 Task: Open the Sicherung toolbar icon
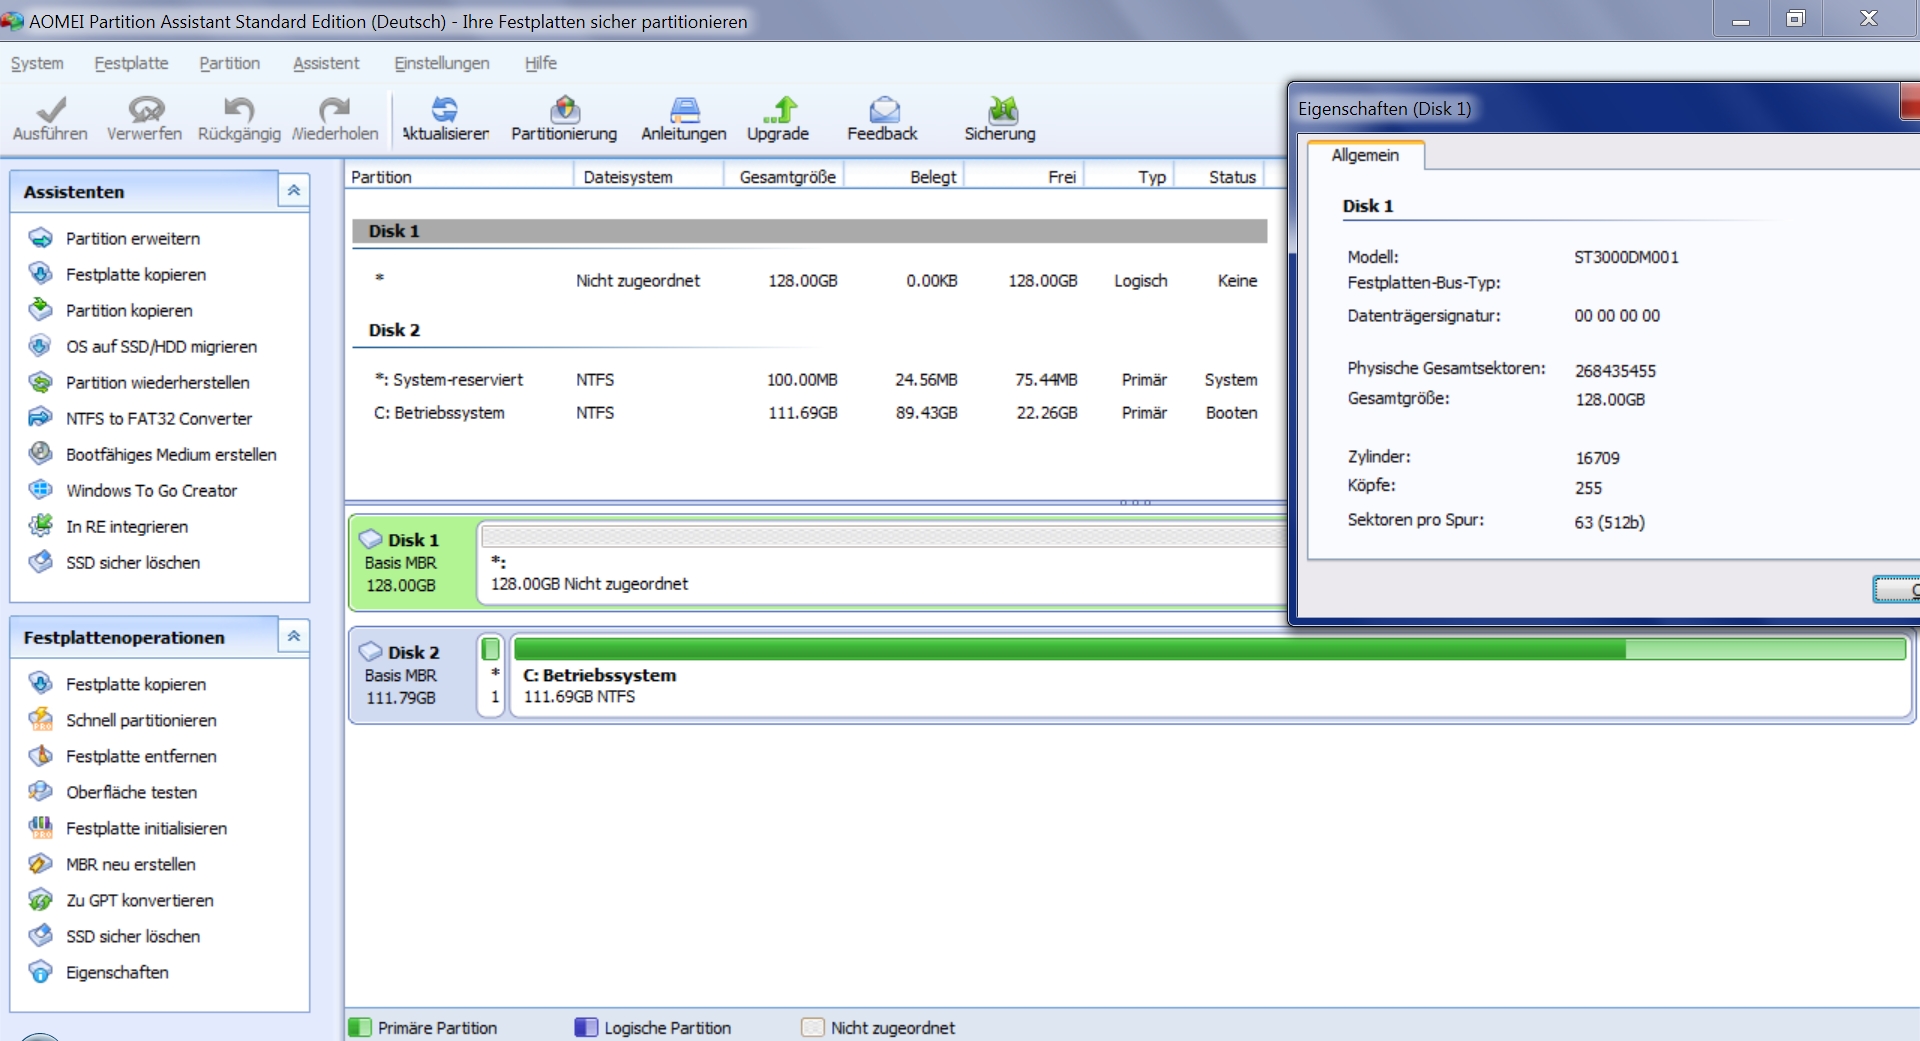click(x=1001, y=109)
